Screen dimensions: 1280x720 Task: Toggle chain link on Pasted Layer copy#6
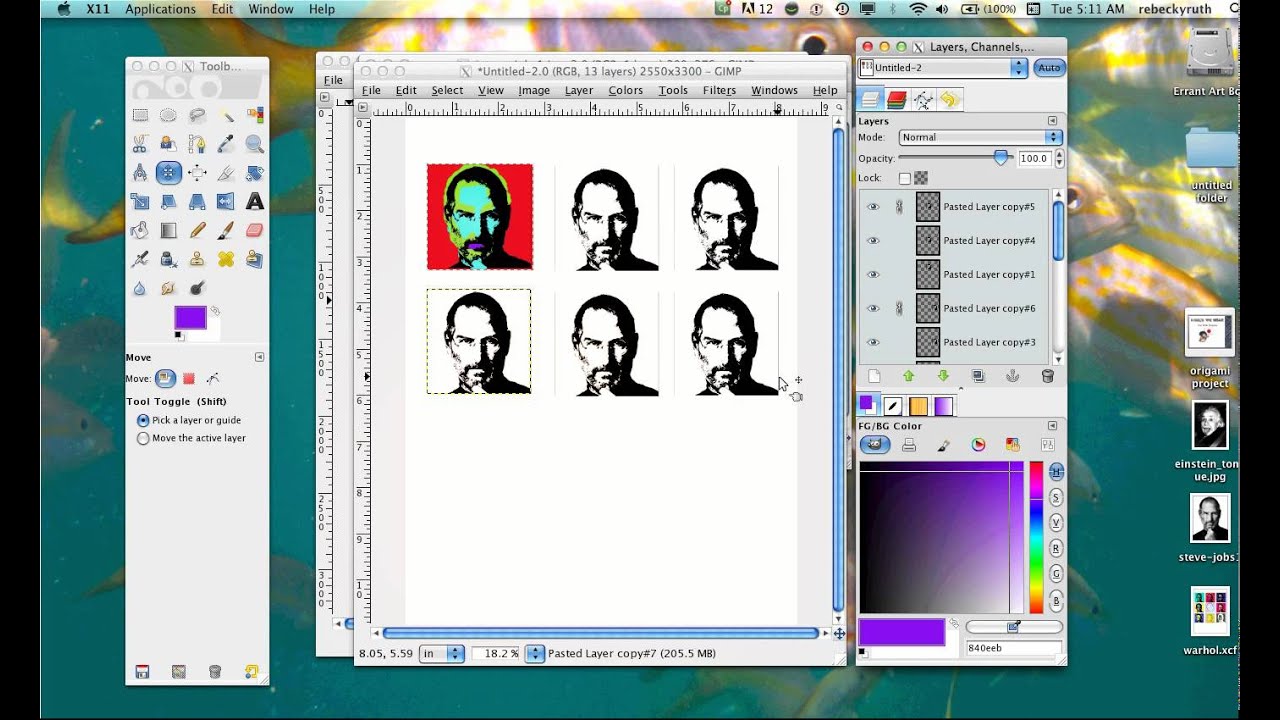[899, 309]
